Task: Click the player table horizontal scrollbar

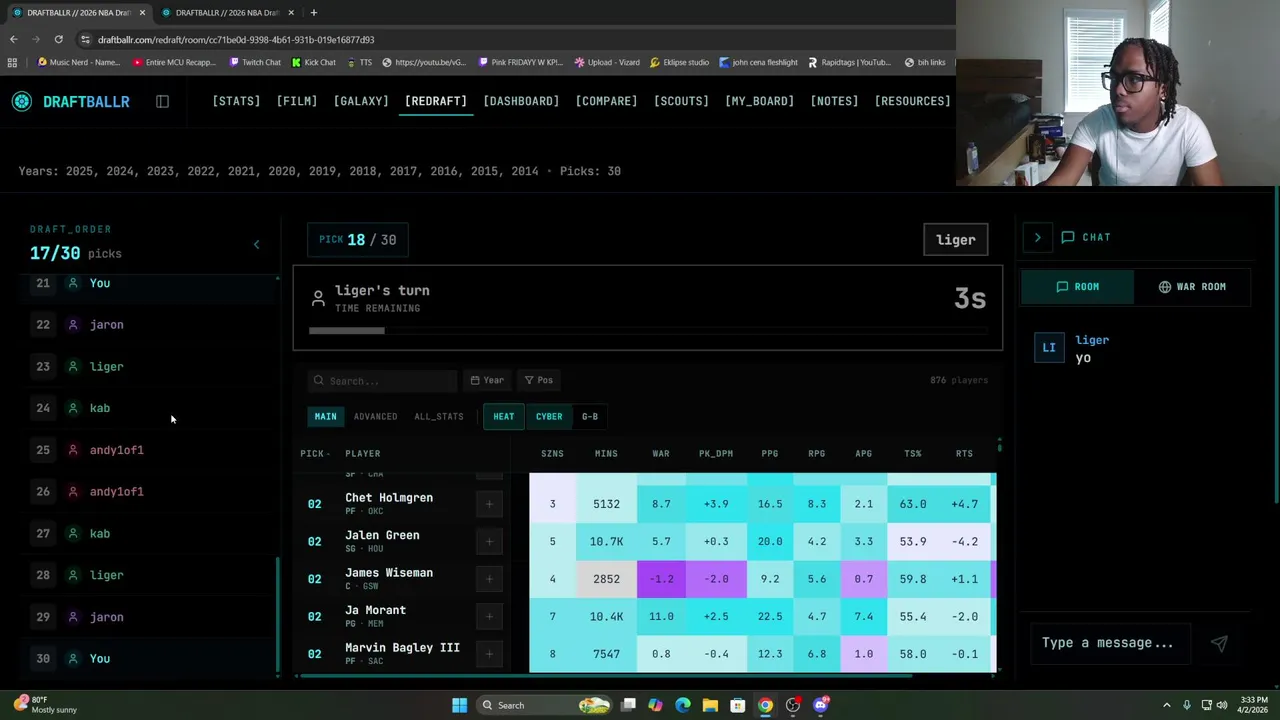Action: [x=605, y=676]
